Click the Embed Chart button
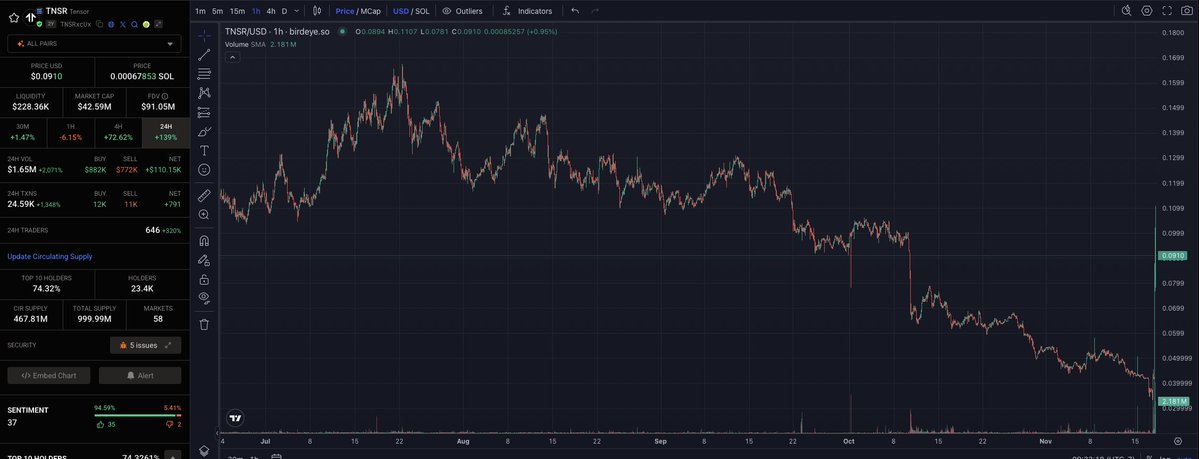This screenshot has width=1199, height=459. 49,376
